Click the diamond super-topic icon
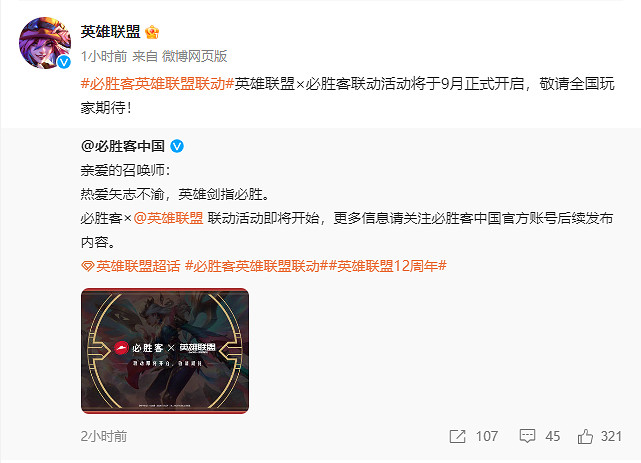641x463 pixels. point(87,266)
